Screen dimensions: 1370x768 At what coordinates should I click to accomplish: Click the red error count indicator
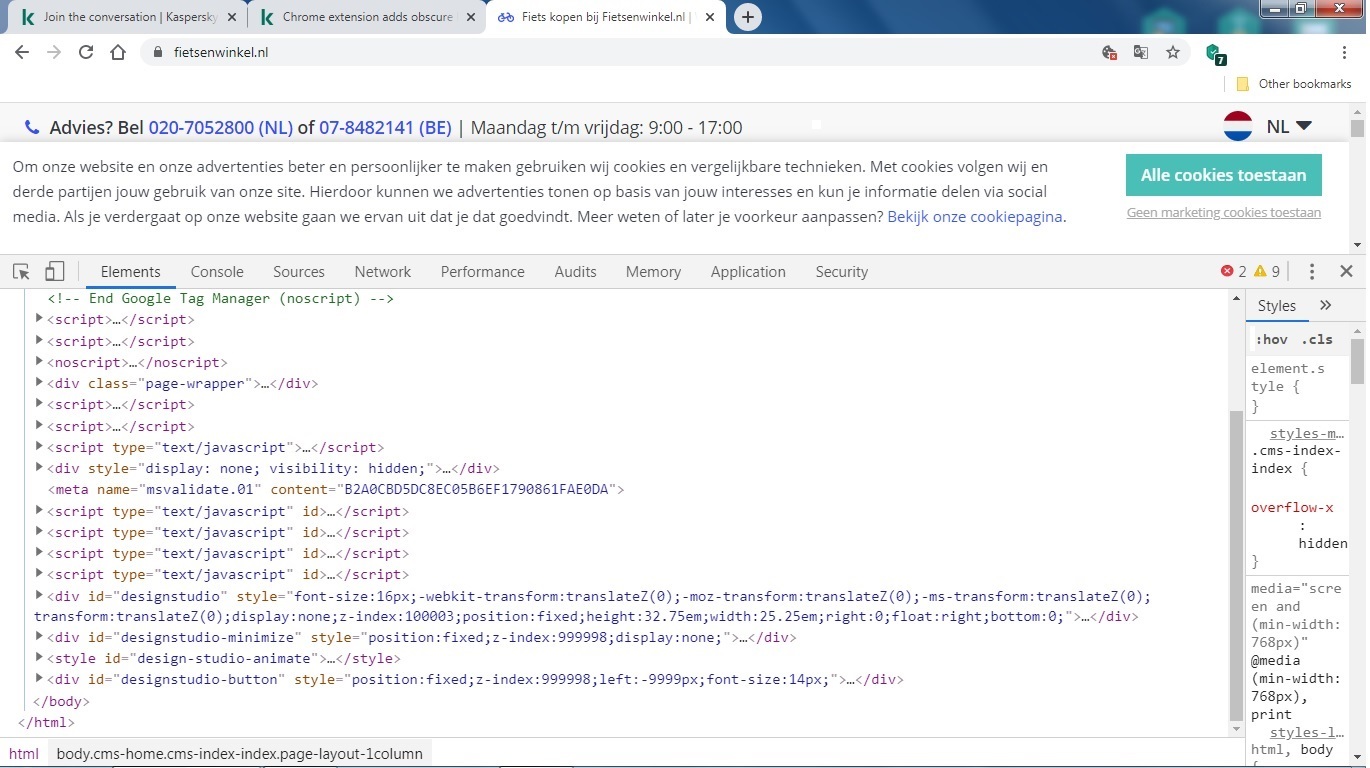click(1234, 271)
